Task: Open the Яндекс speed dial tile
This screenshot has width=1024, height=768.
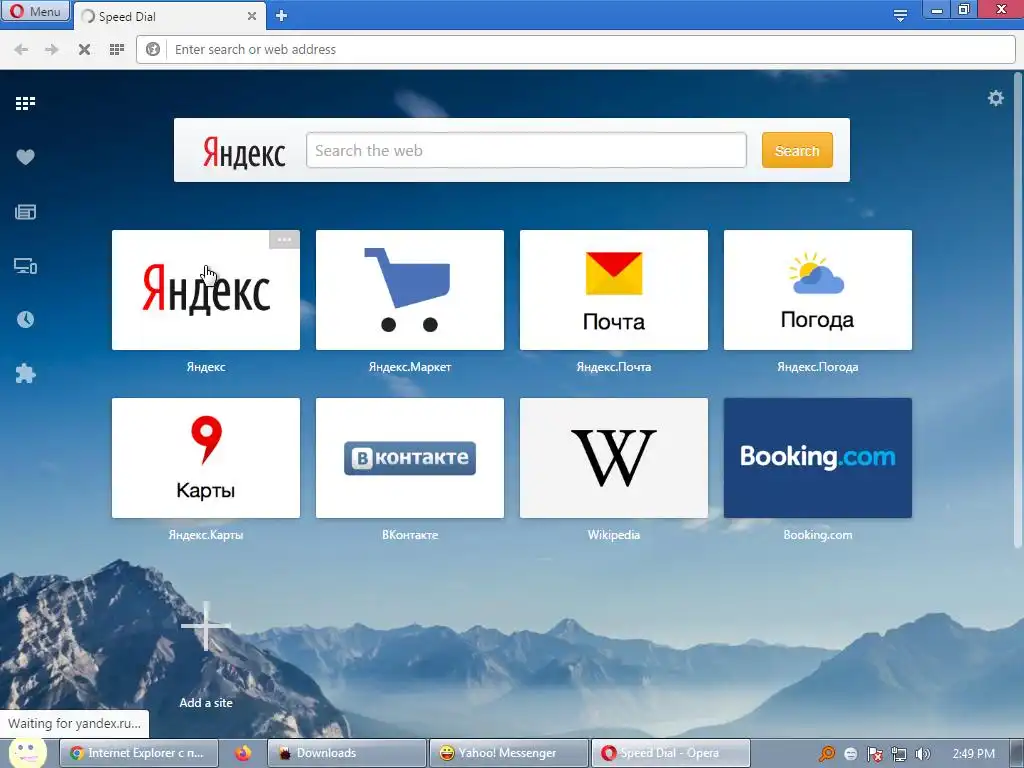Action: (206, 290)
